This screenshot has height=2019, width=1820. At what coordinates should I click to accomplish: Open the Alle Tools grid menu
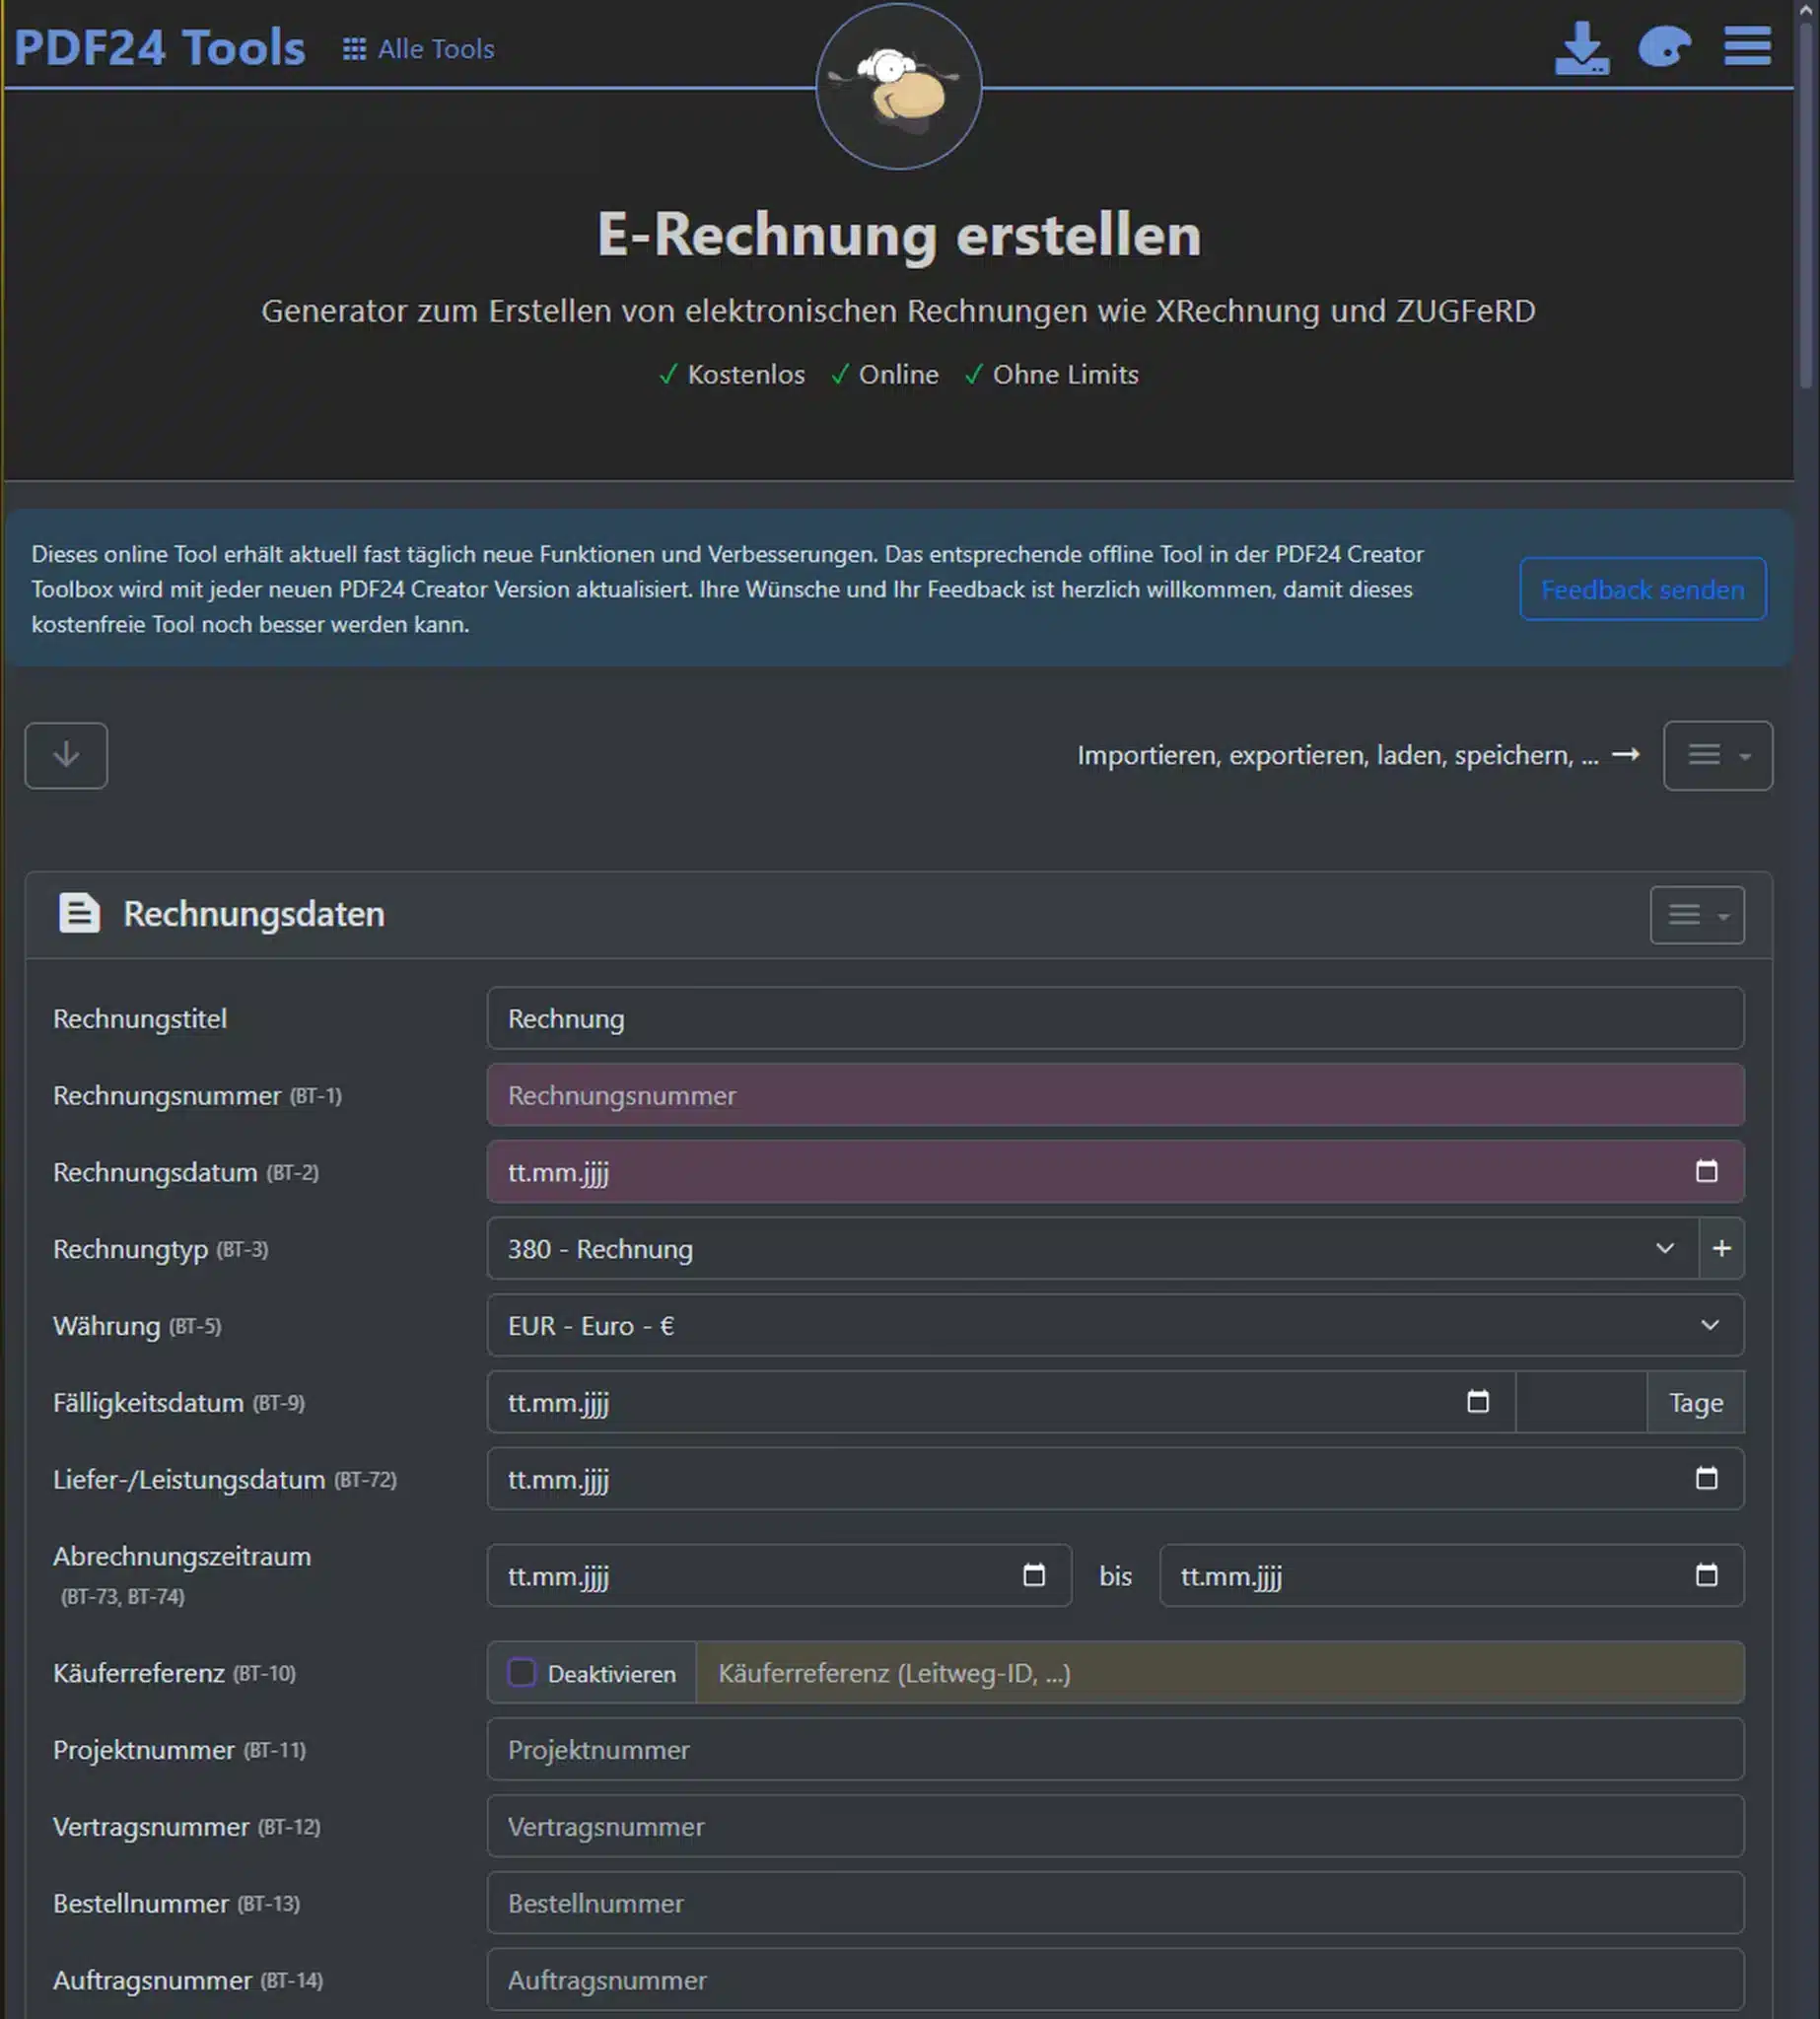[418, 49]
